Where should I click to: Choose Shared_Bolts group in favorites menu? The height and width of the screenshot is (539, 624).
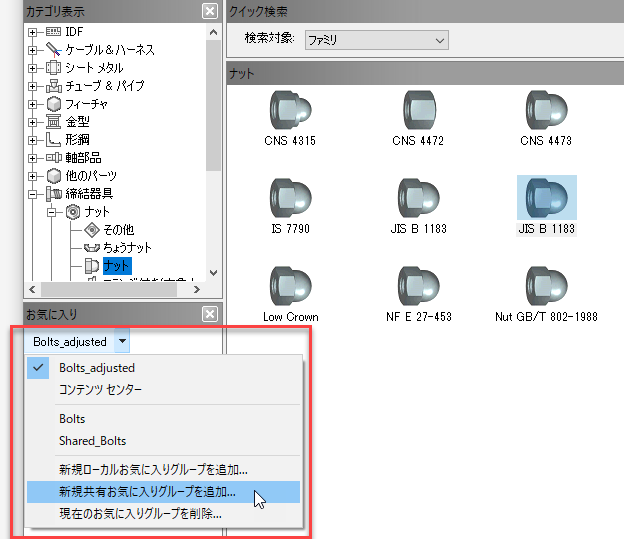click(x=163, y=441)
